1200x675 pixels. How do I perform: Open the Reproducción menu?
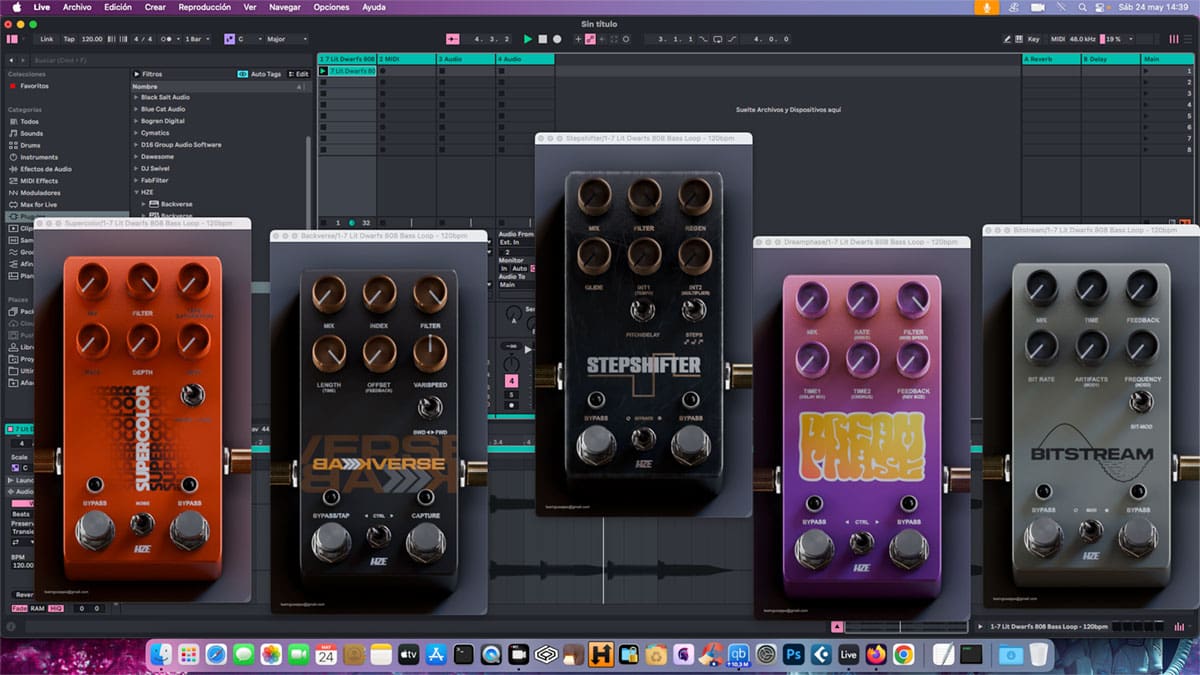coord(205,7)
